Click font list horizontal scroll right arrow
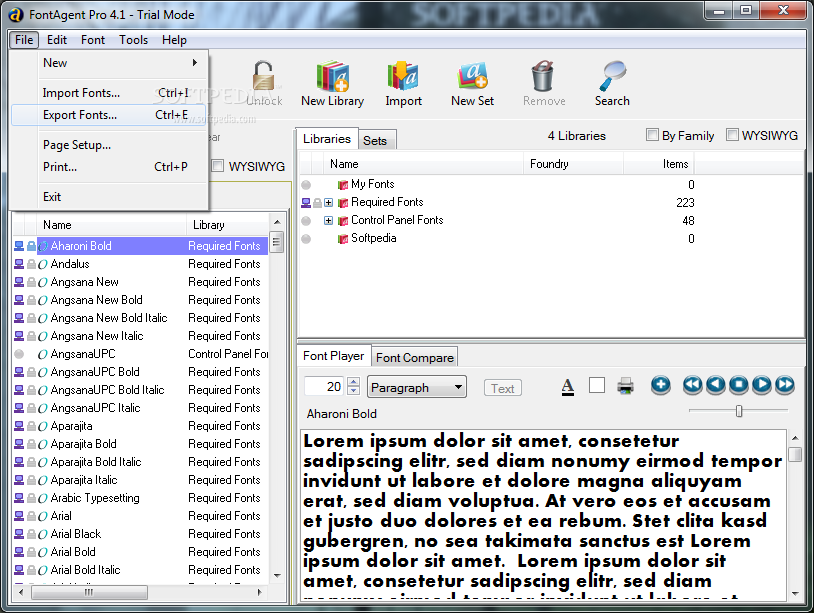This screenshot has width=814, height=613. point(259,592)
